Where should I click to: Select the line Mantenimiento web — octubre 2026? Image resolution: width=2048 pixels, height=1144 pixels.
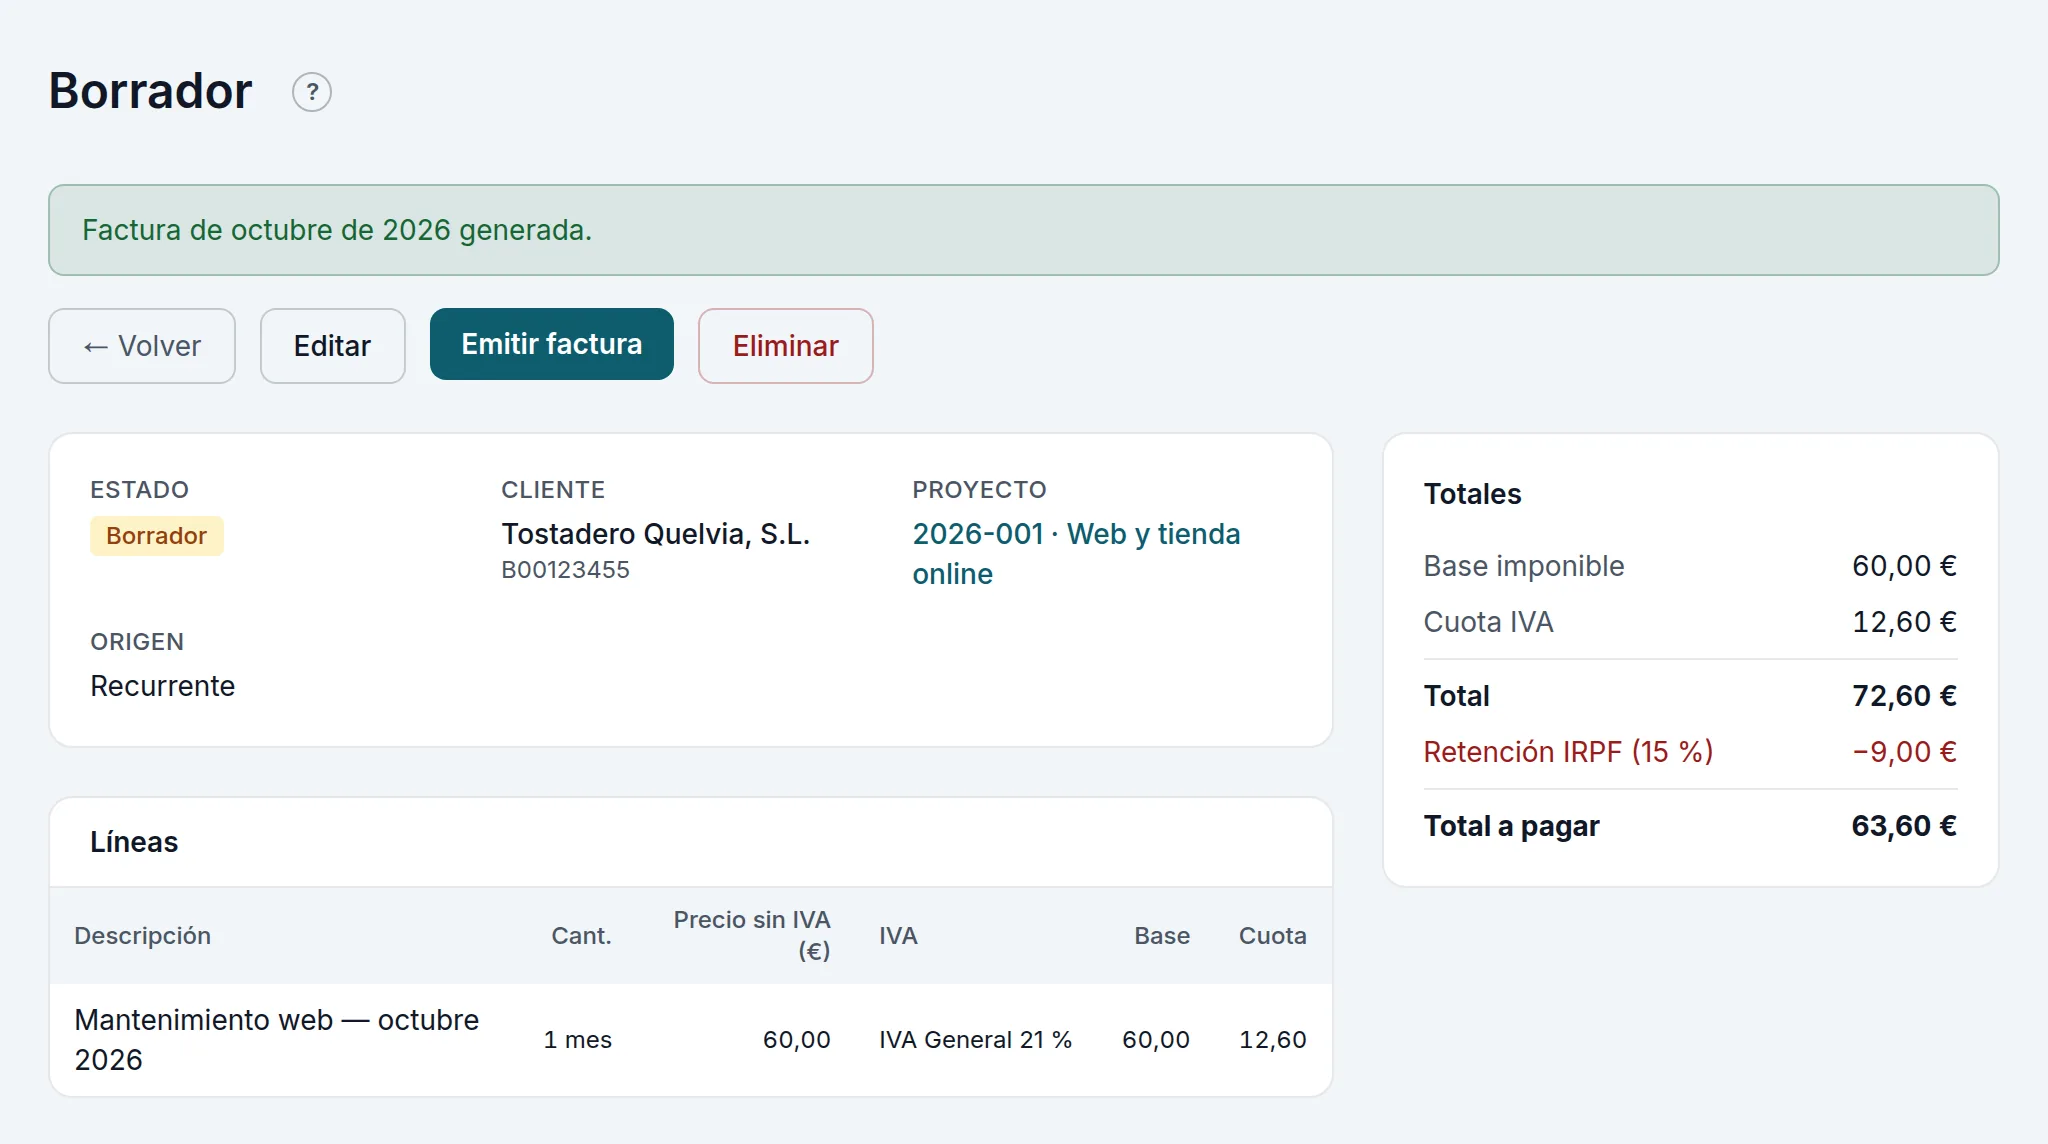point(277,1040)
